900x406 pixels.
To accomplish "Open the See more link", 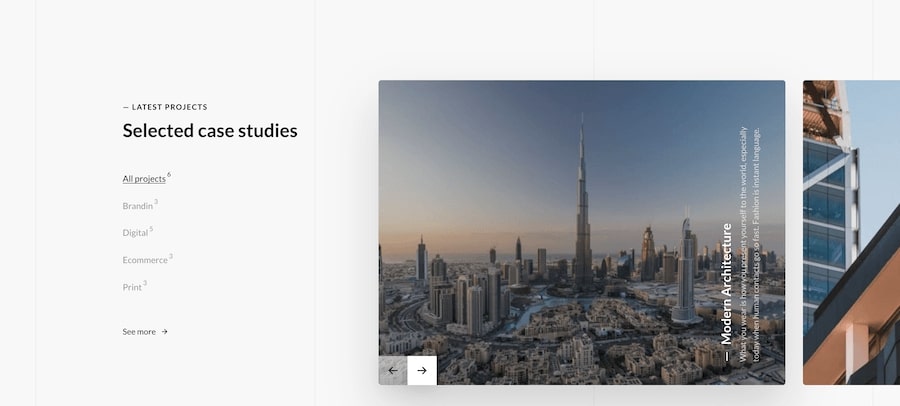I will click(139, 332).
